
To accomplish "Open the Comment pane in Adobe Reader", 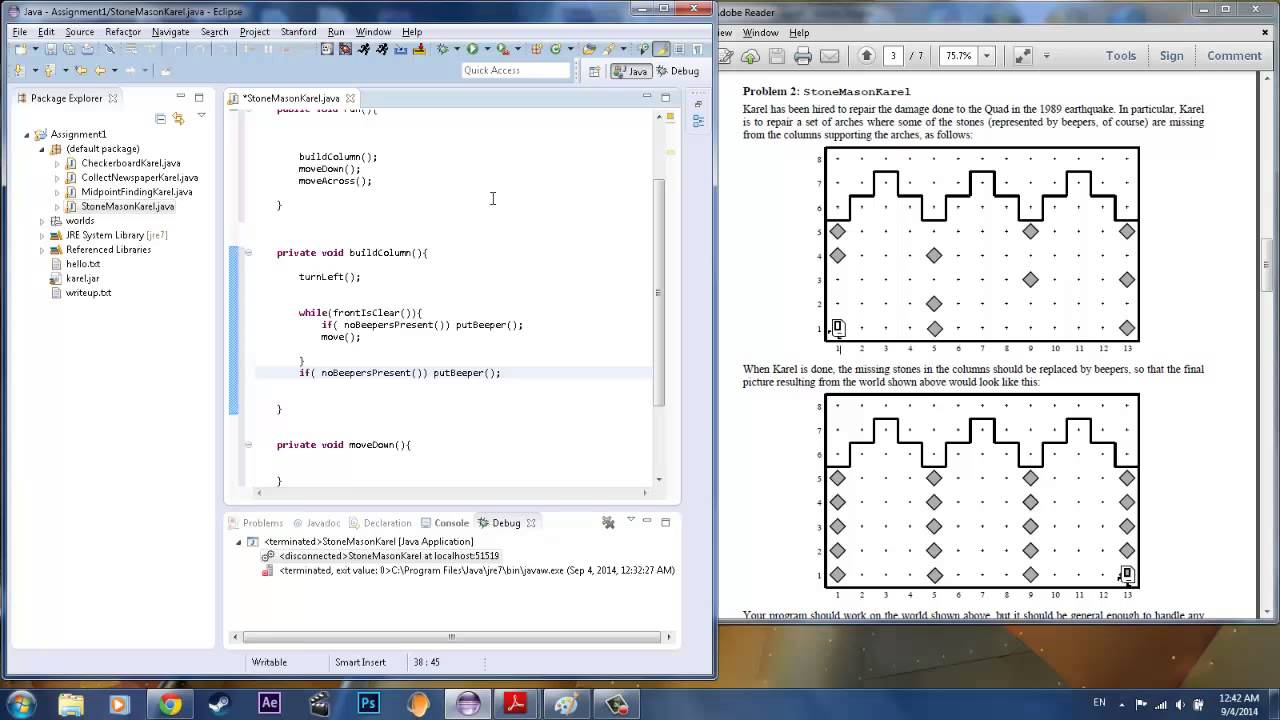I will 1234,56.
